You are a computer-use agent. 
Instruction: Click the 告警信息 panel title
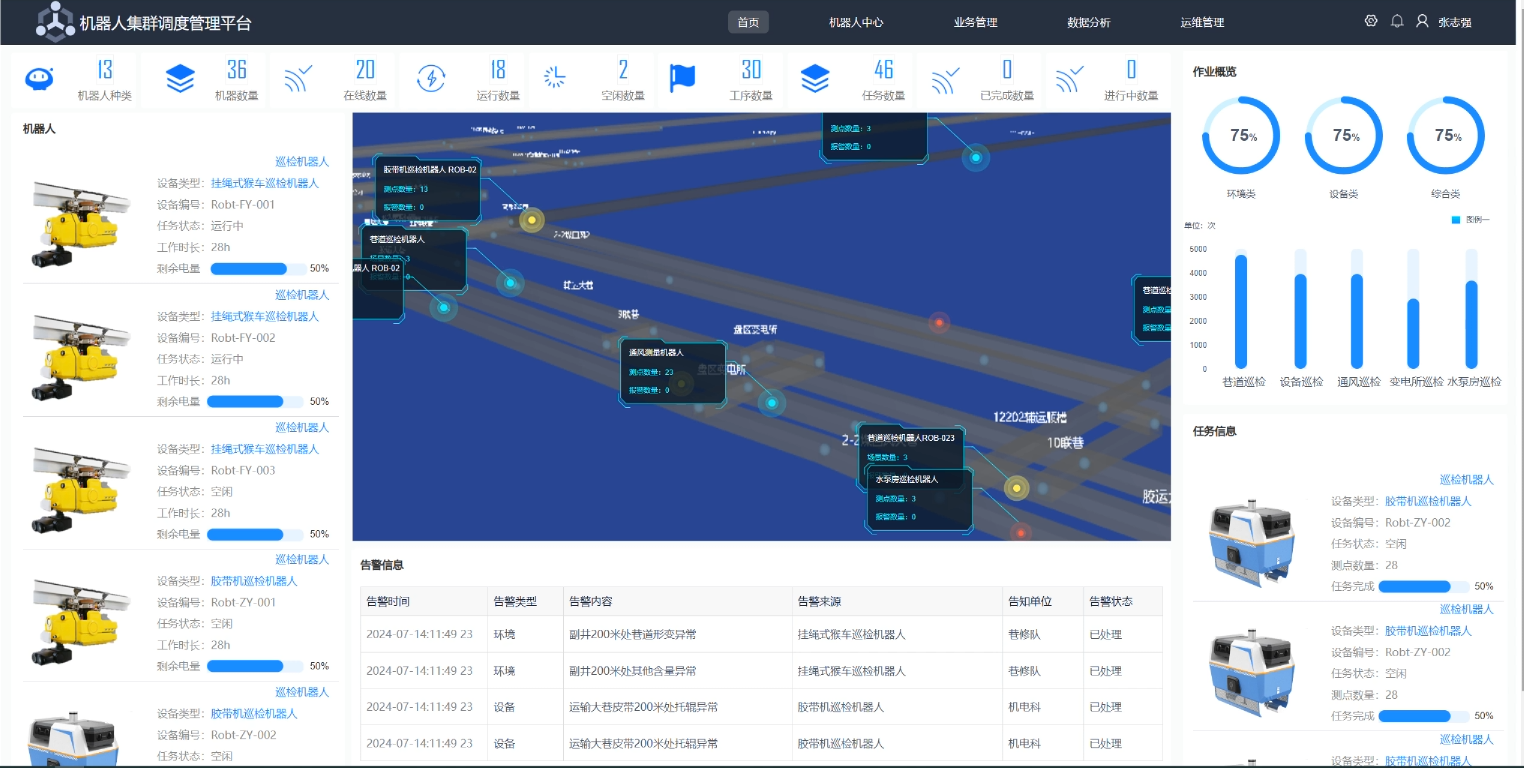(382, 565)
